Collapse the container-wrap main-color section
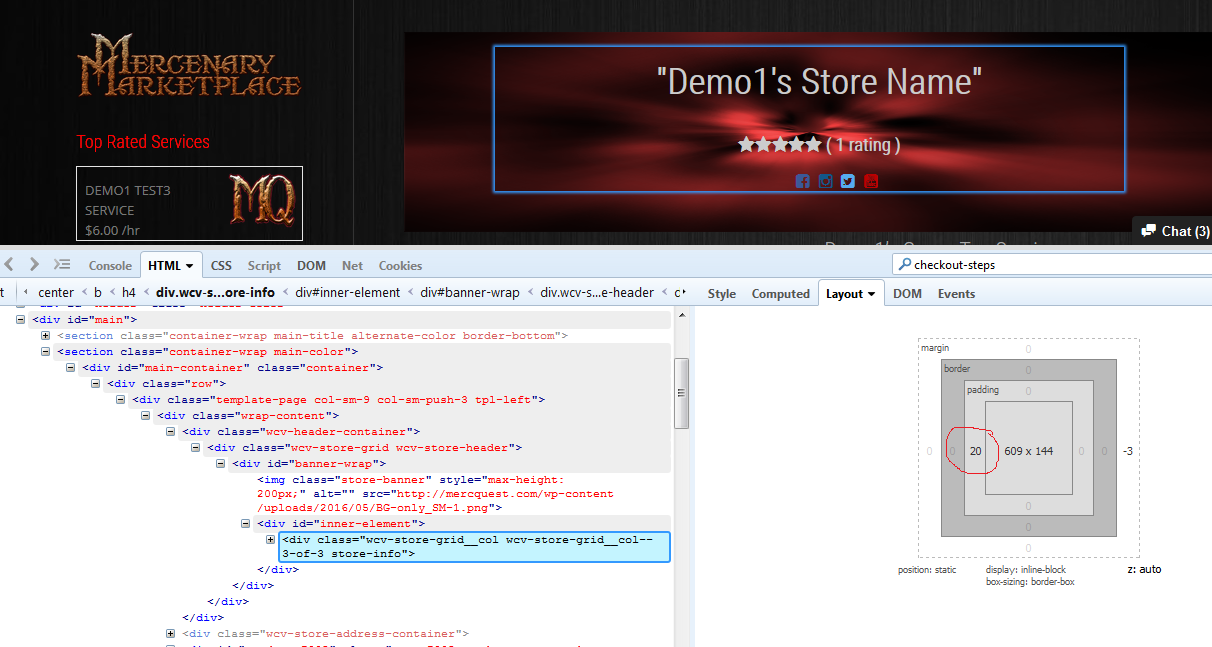1212x647 pixels. pos(46,351)
